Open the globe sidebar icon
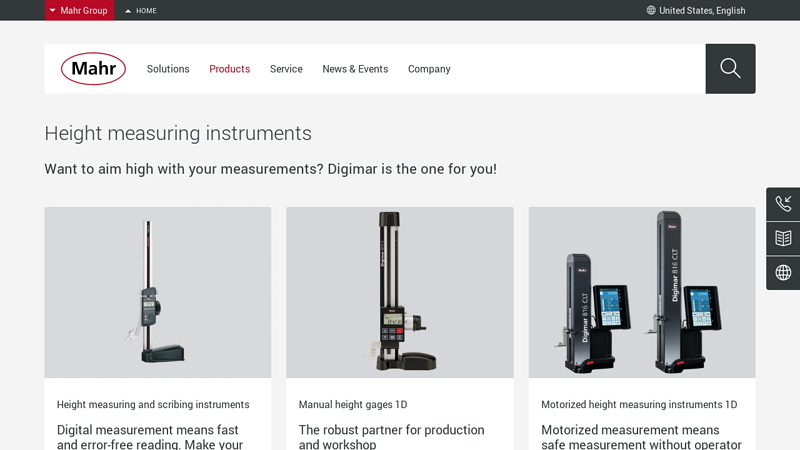Screen dimensions: 800x450 (x=783, y=273)
